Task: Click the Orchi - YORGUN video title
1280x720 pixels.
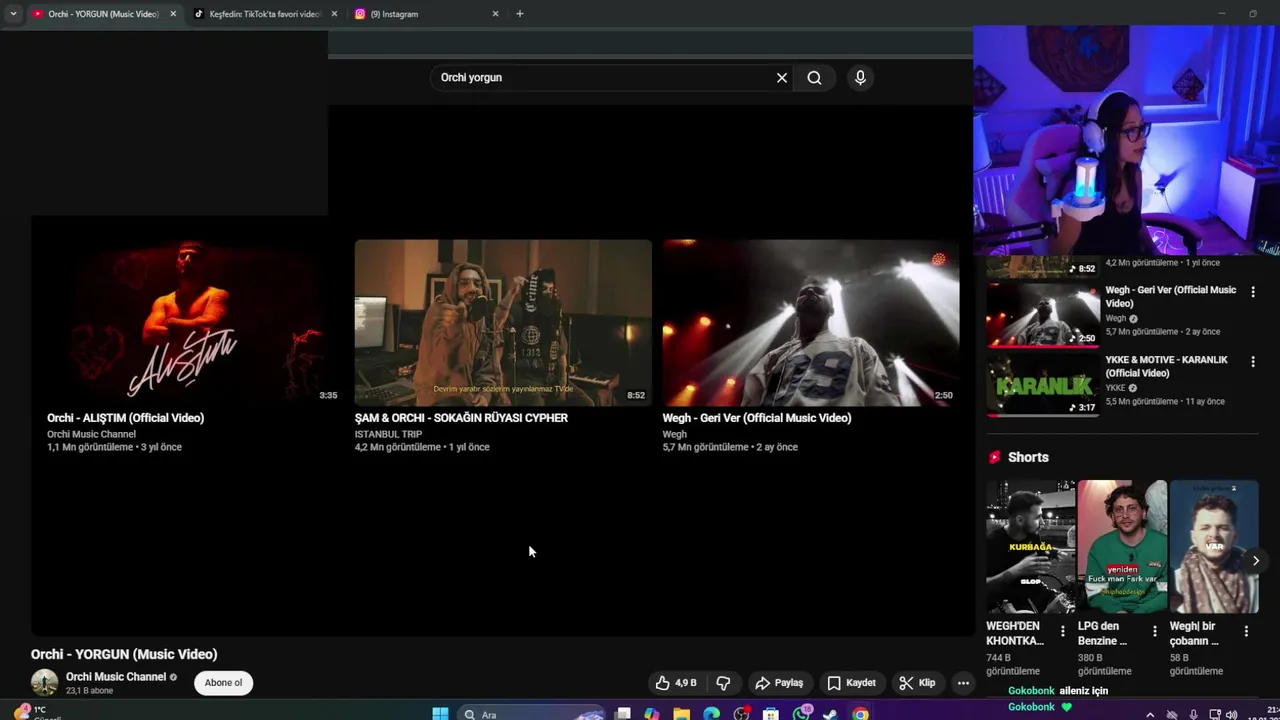Action: click(x=124, y=654)
